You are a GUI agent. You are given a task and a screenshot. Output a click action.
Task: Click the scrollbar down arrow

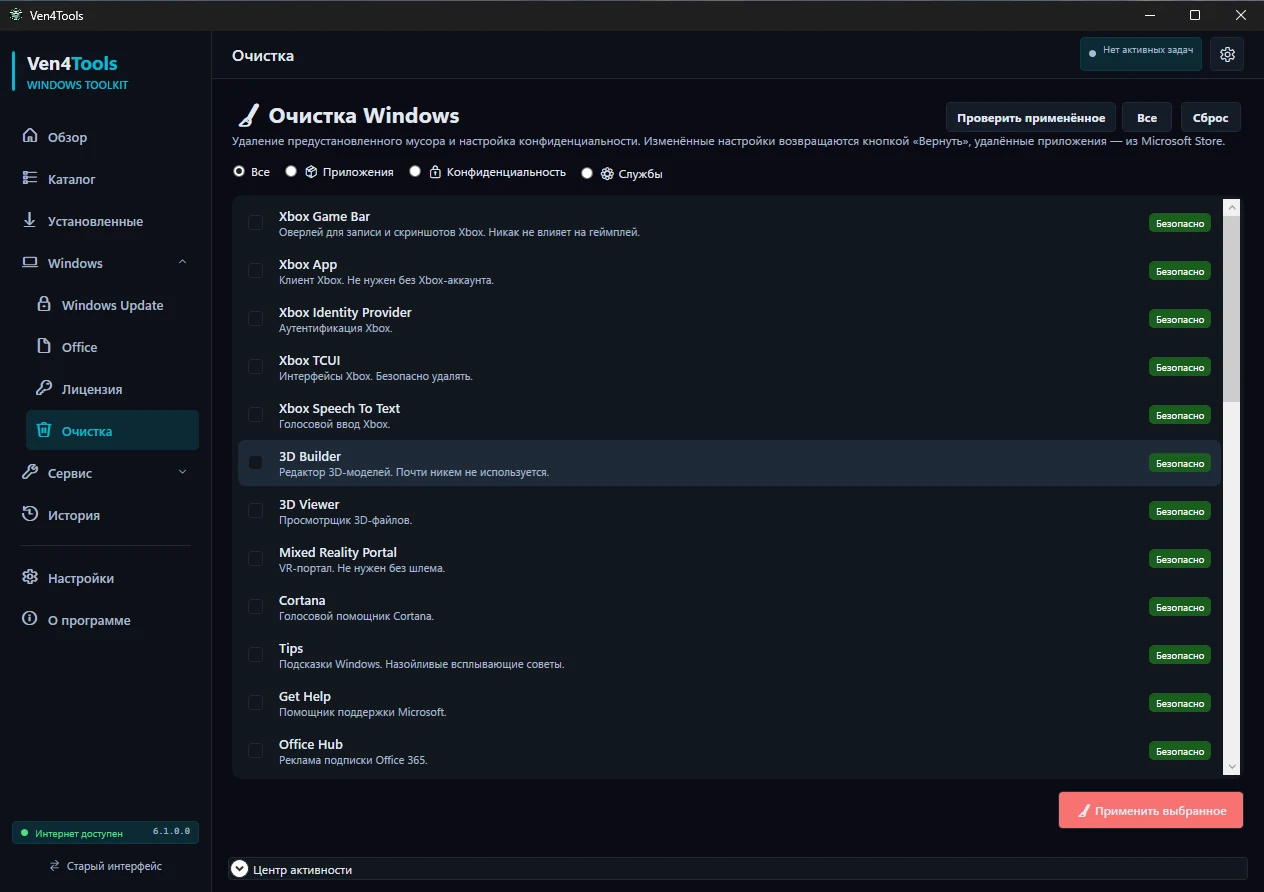[x=1232, y=766]
